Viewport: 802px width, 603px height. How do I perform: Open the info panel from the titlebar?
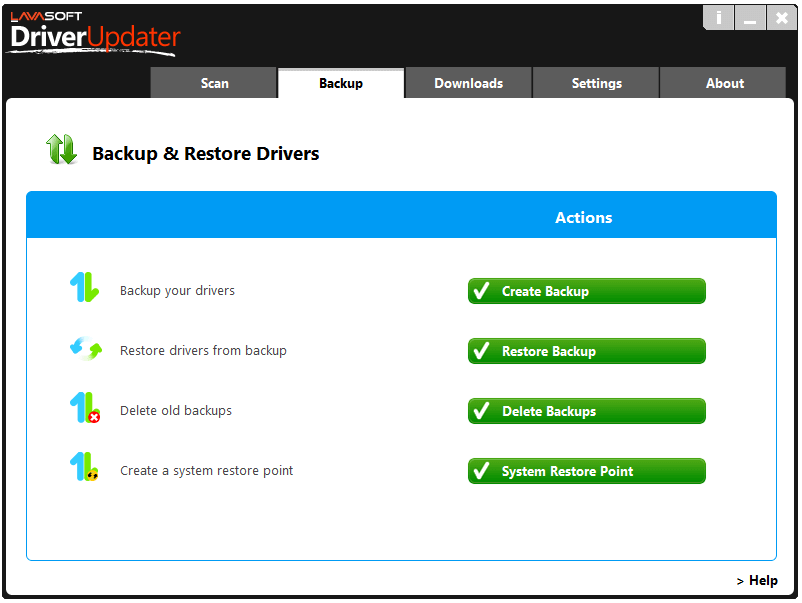[718, 17]
